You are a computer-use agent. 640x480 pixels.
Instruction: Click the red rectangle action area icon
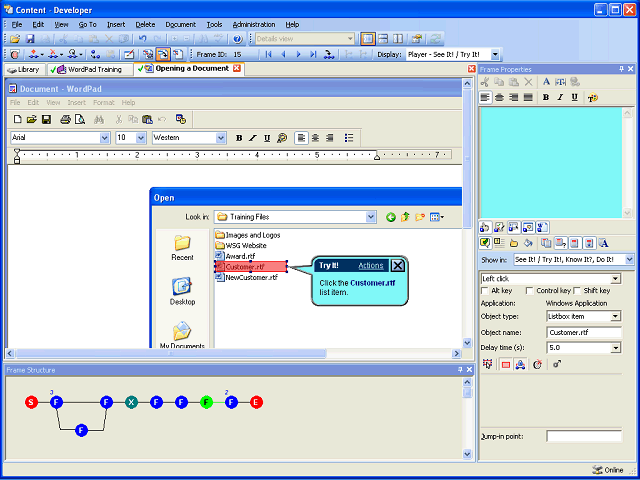click(506, 365)
